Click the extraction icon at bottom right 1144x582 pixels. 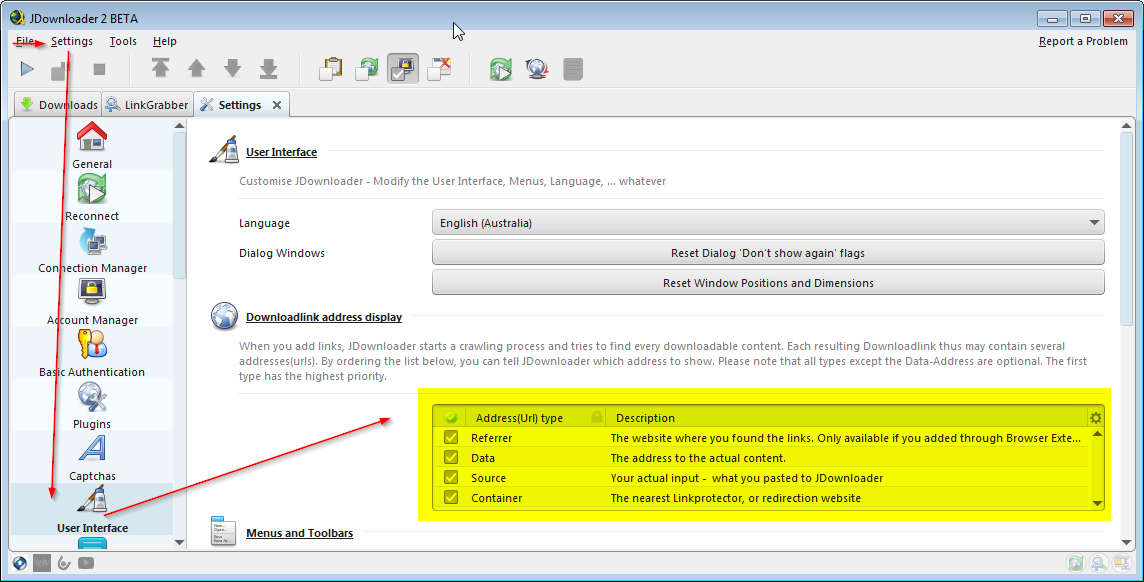pyautogui.click(x=1121, y=562)
